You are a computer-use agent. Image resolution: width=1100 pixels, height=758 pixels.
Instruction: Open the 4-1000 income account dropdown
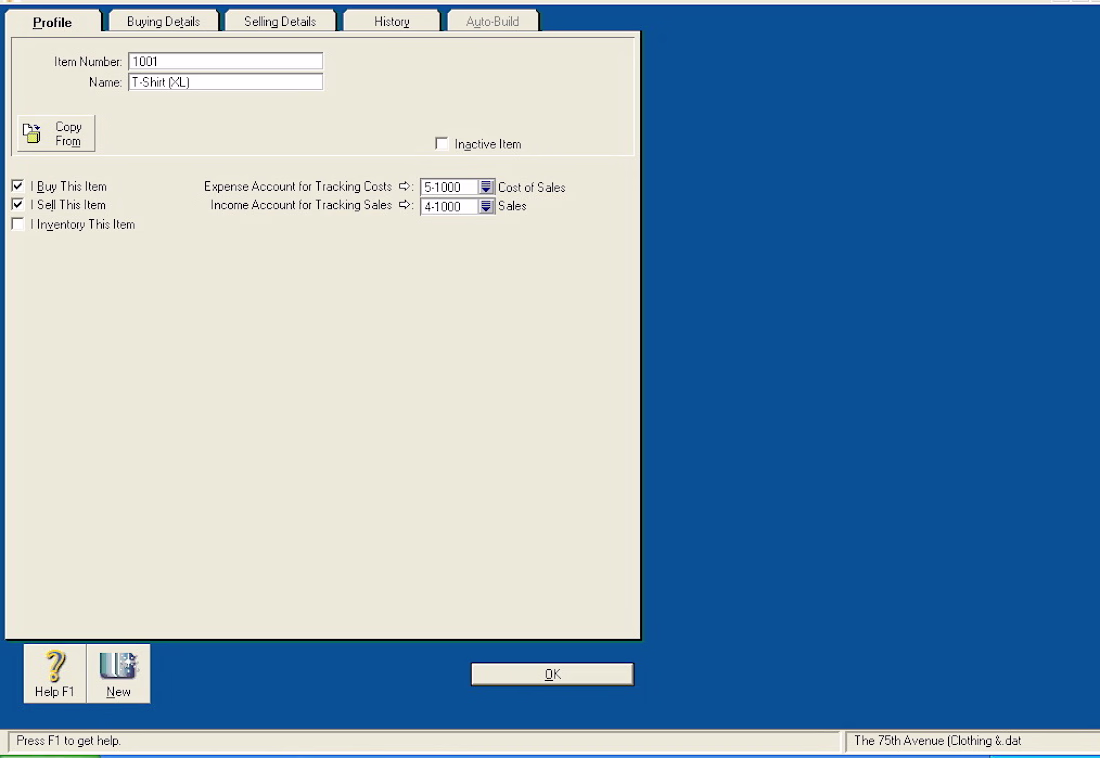pos(486,206)
